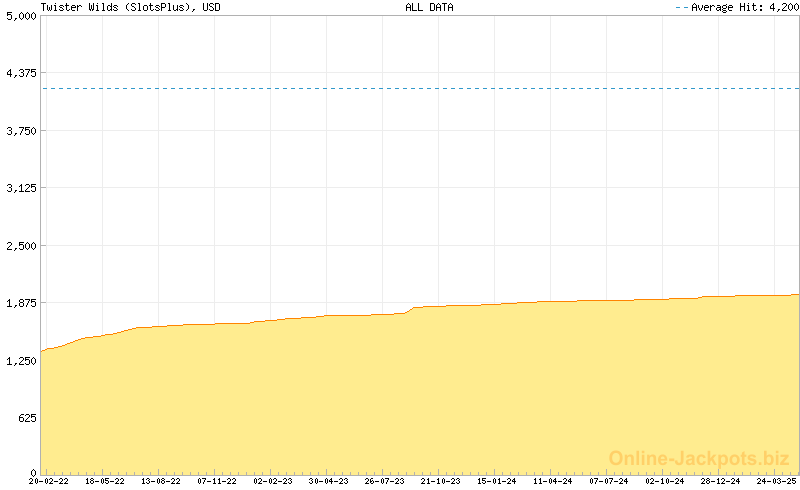The height and width of the screenshot is (490, 800).
Task: Select the 30-04-23 date label
Action: coord(328,481)
